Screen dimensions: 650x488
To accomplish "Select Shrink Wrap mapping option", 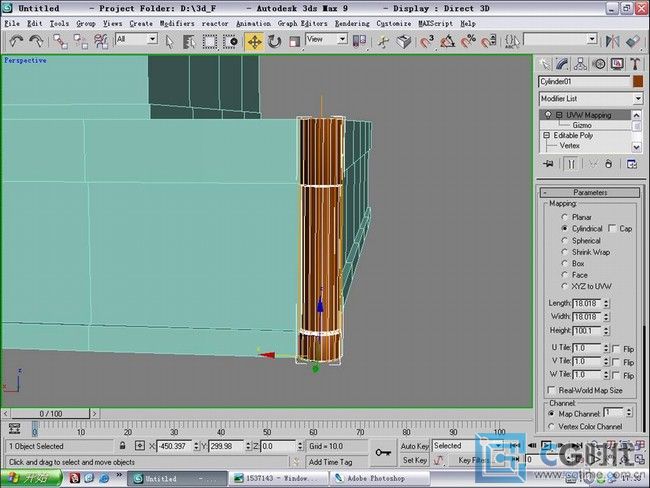I will click(564, 252).
